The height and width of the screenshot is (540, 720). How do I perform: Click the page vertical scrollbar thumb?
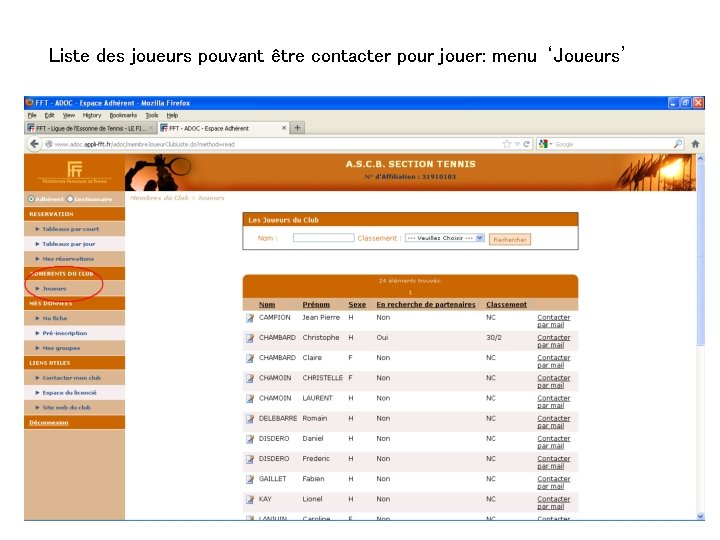tap(700, 254)
